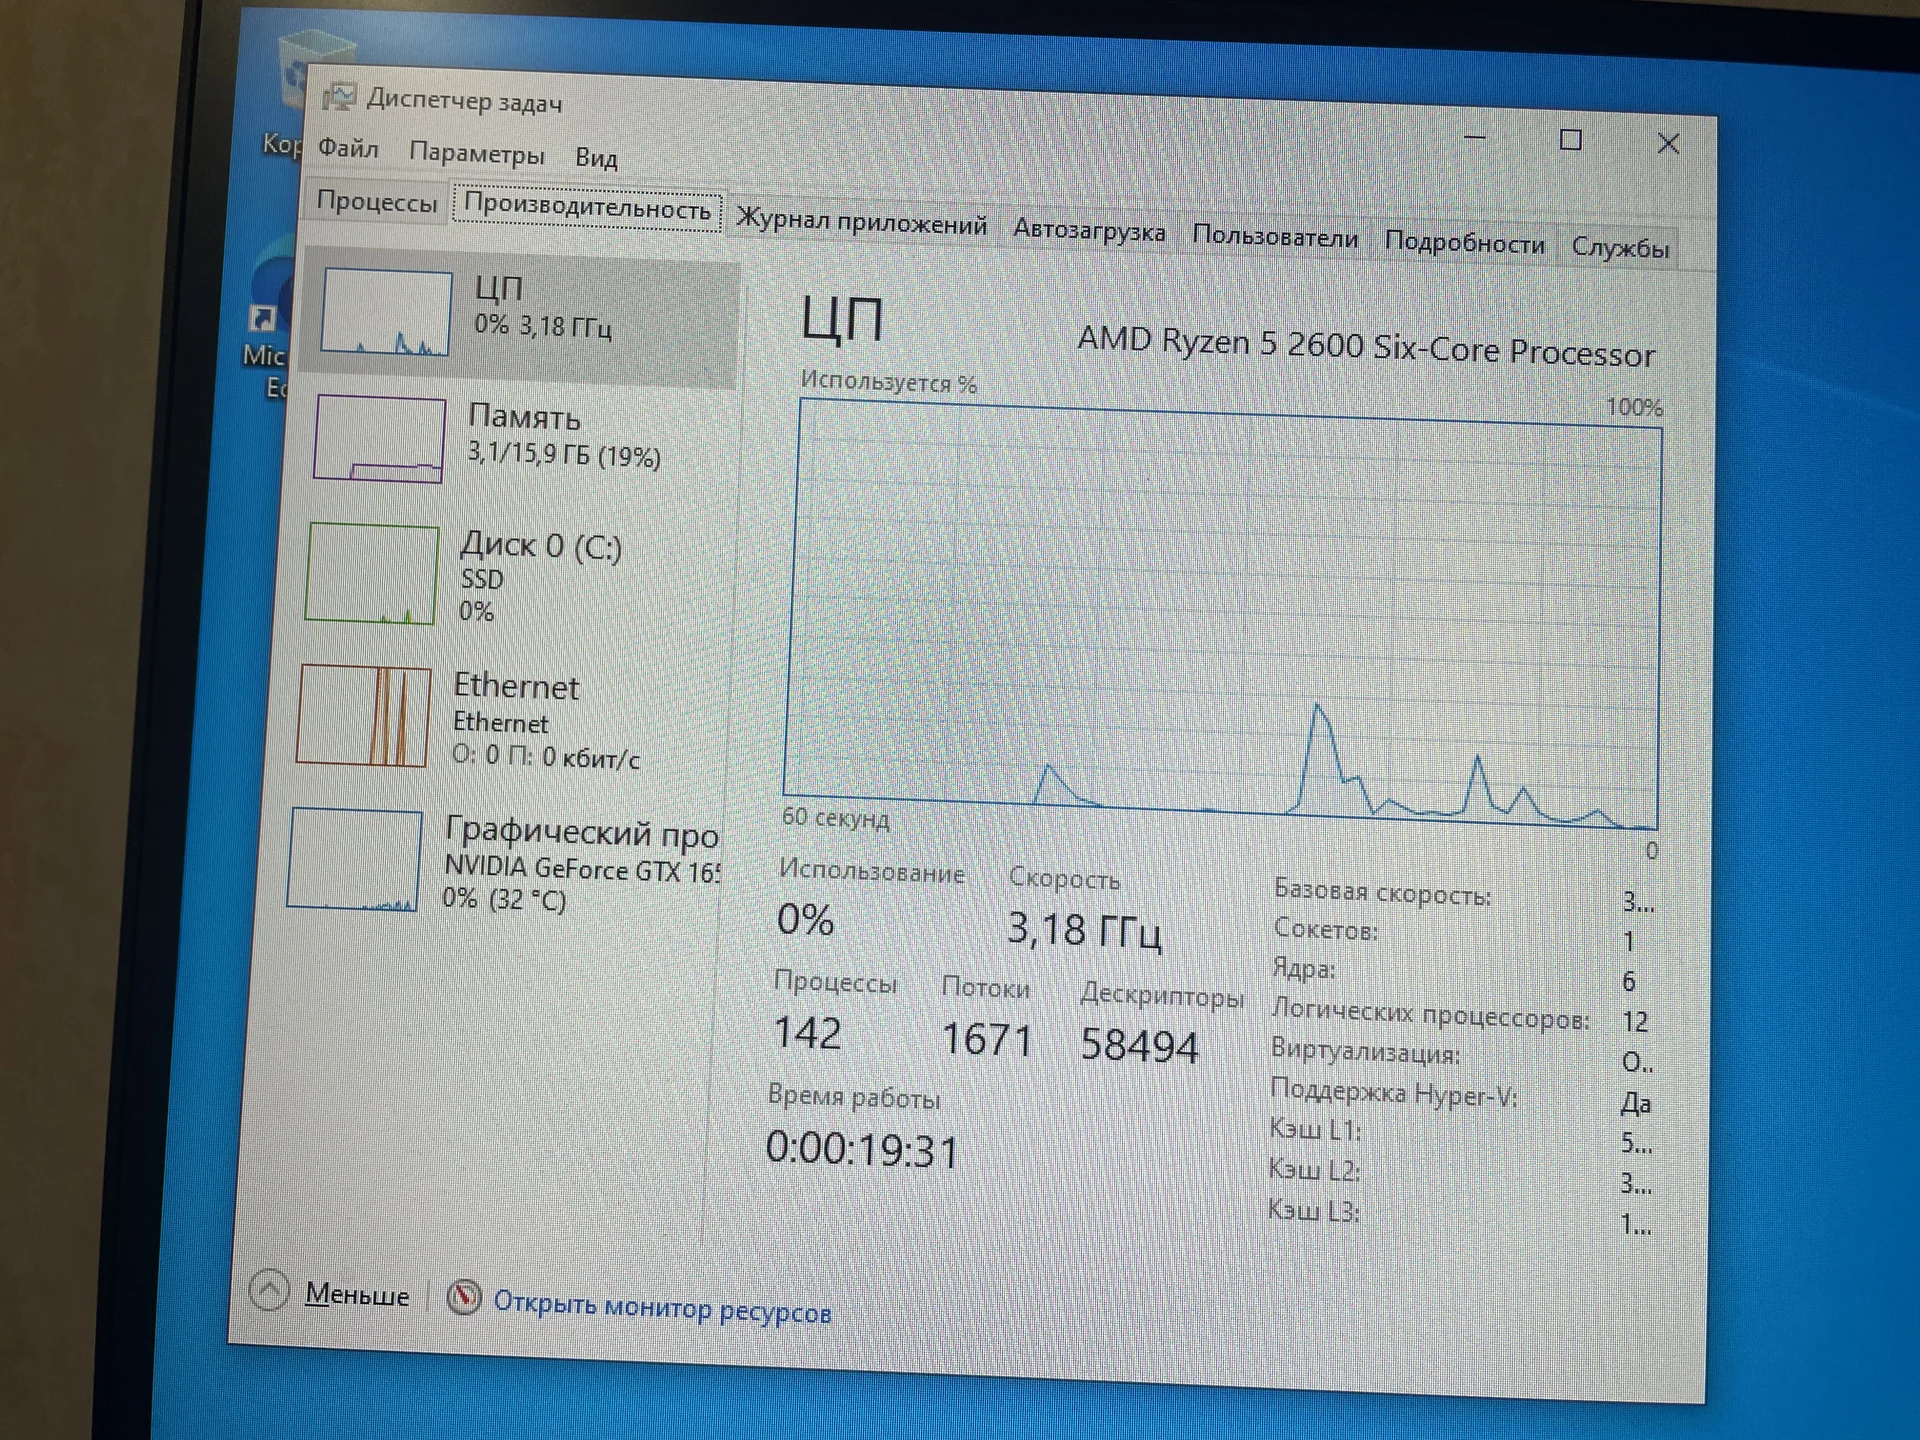Image resolution: width=1920 pixels, height=1440 pixels.
Task: Switch to the Подробности tab
Action: tap(1464, 243)
